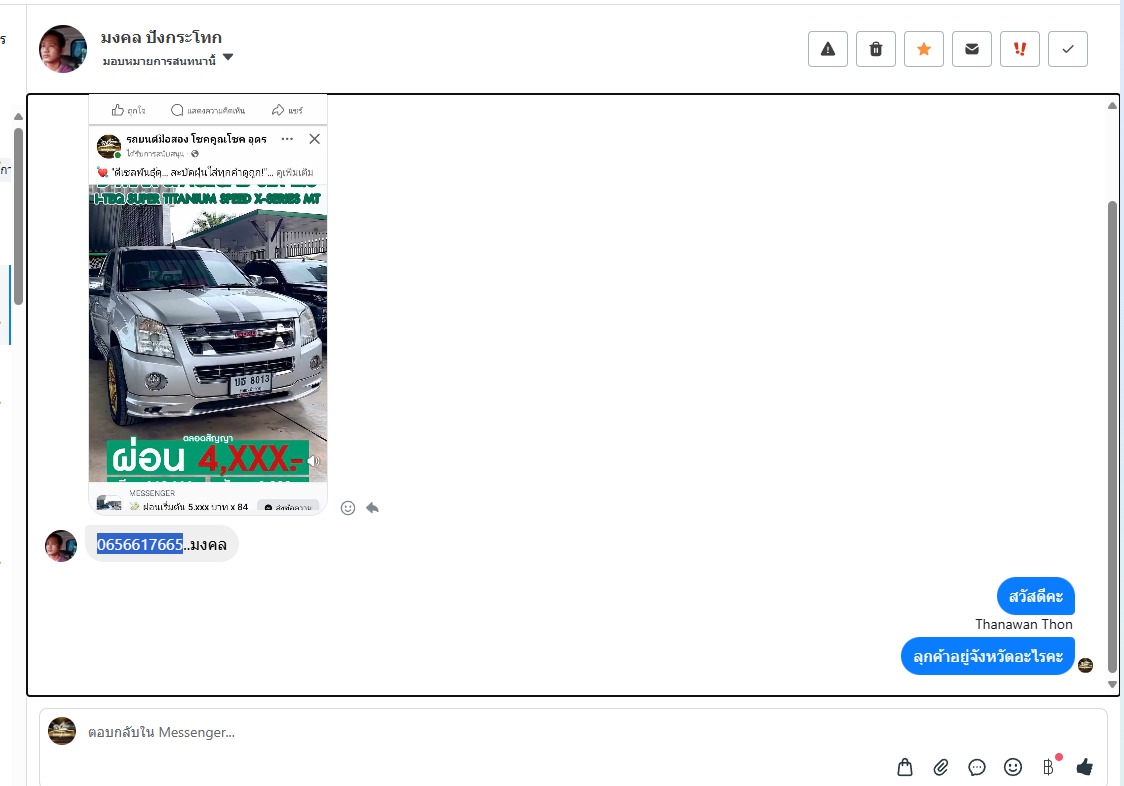Open the shopping bag products icon
Screen dimensions: 1124x786
[905, 767]
